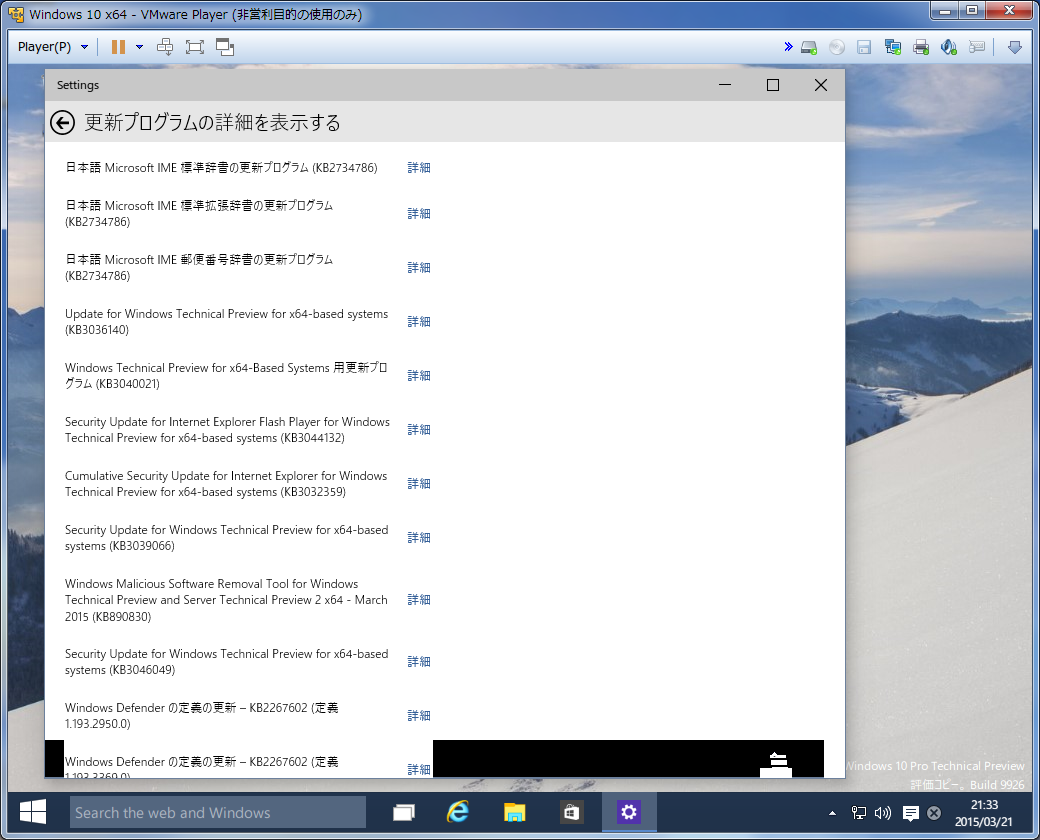The width and height of the screenshot is (1040, 840).
Task: Select the 日本語 Microsoft IME 標準辞書 update text
Action: point(222,168)
